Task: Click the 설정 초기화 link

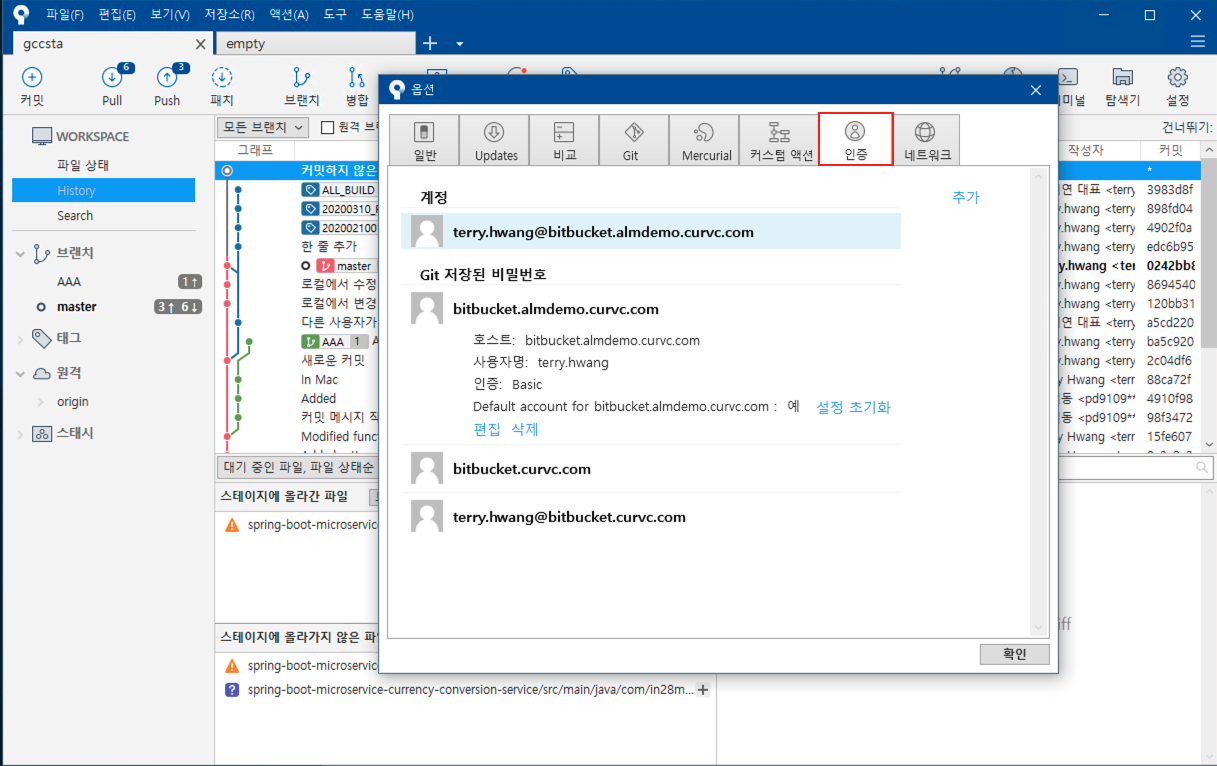Action: pyautogui.click(x=853, y=407)
